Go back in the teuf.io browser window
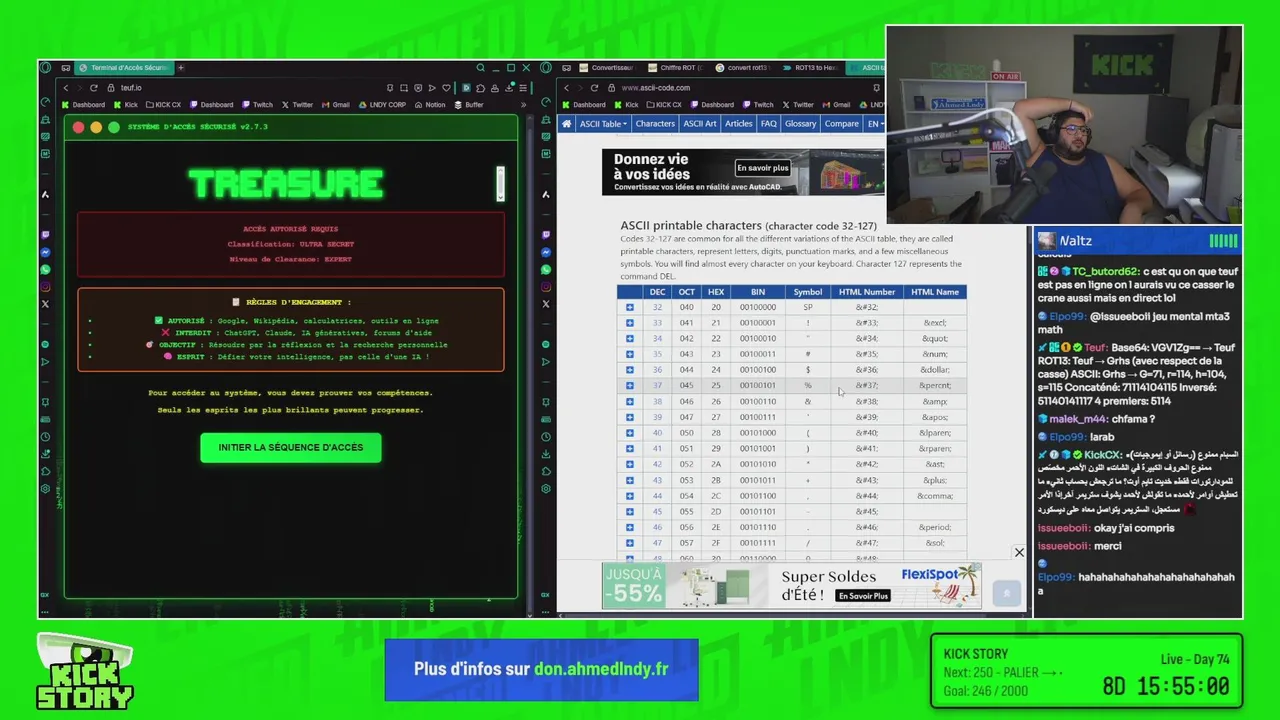This screenshot has width=1280, height=720. 66,88
